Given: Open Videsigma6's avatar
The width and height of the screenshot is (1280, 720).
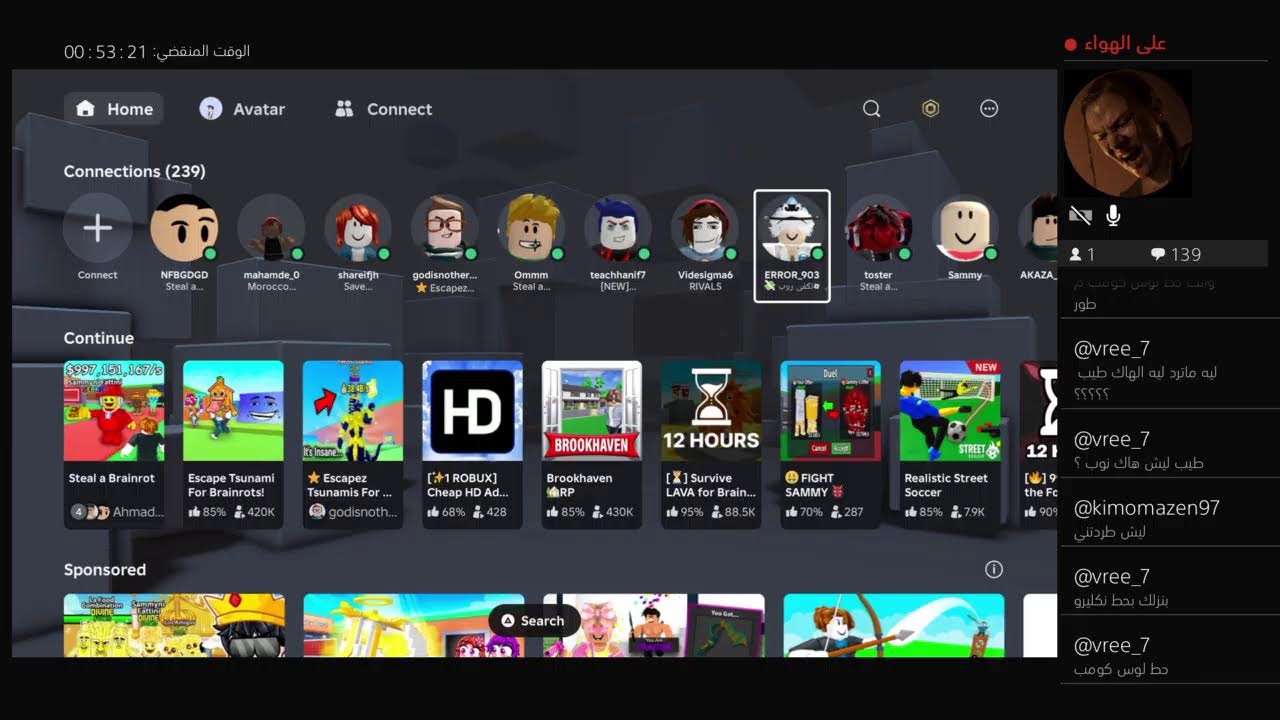Looking at the screenshot, I should pyautogui.click(x=705, y=228).
